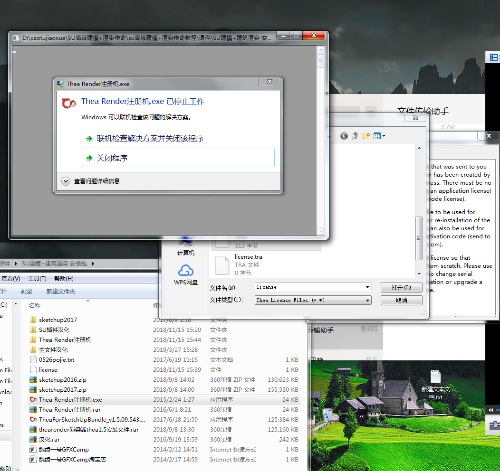Select the first GFXComp internet shortcut
The width and height of the screenshot is (500, 471).
[x=59, y=450]
